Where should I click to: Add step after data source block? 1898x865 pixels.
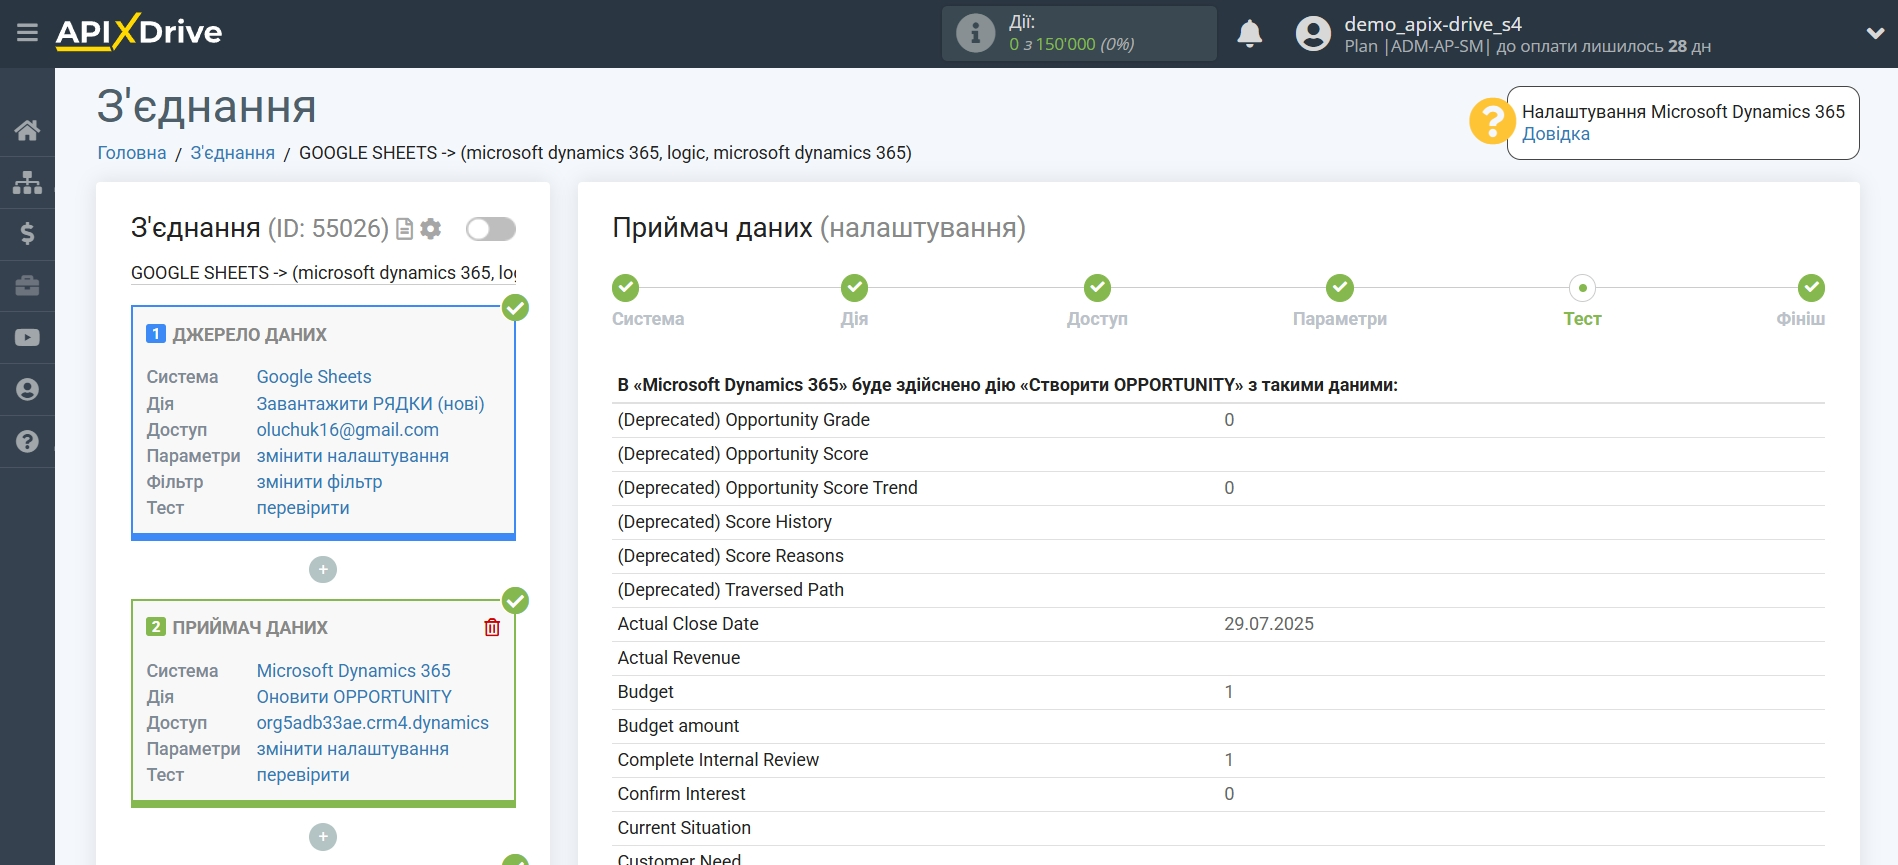[323, 570]
